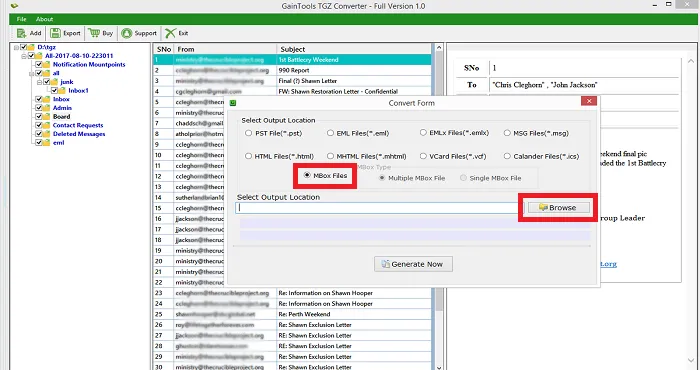The width and height of the screenshot is (700, 370).
Task: Uncheck the D:\tgz root checkbox
Action: pos(24,47)
